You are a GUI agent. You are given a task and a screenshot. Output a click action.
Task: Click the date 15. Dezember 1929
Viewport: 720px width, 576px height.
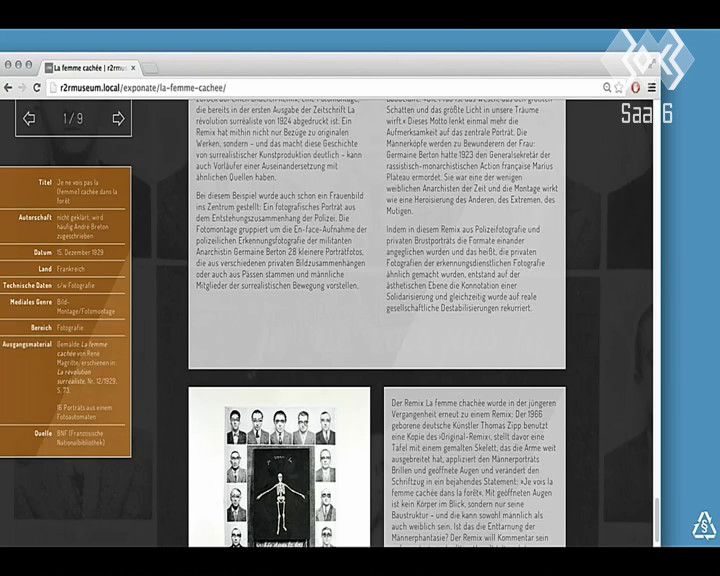80,252
